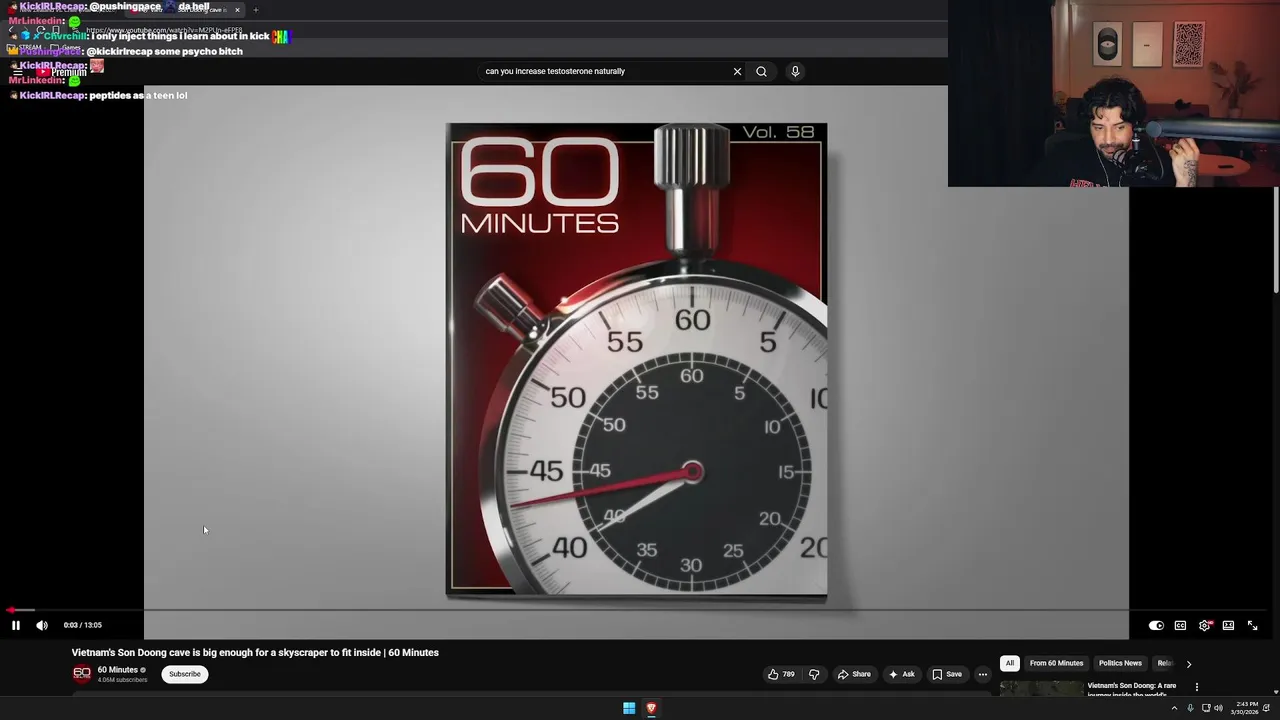The width and height of the screenshot is (1280, 720).
Task: Subscribe to the 60 Minutes channel
Action: point(185,674)
